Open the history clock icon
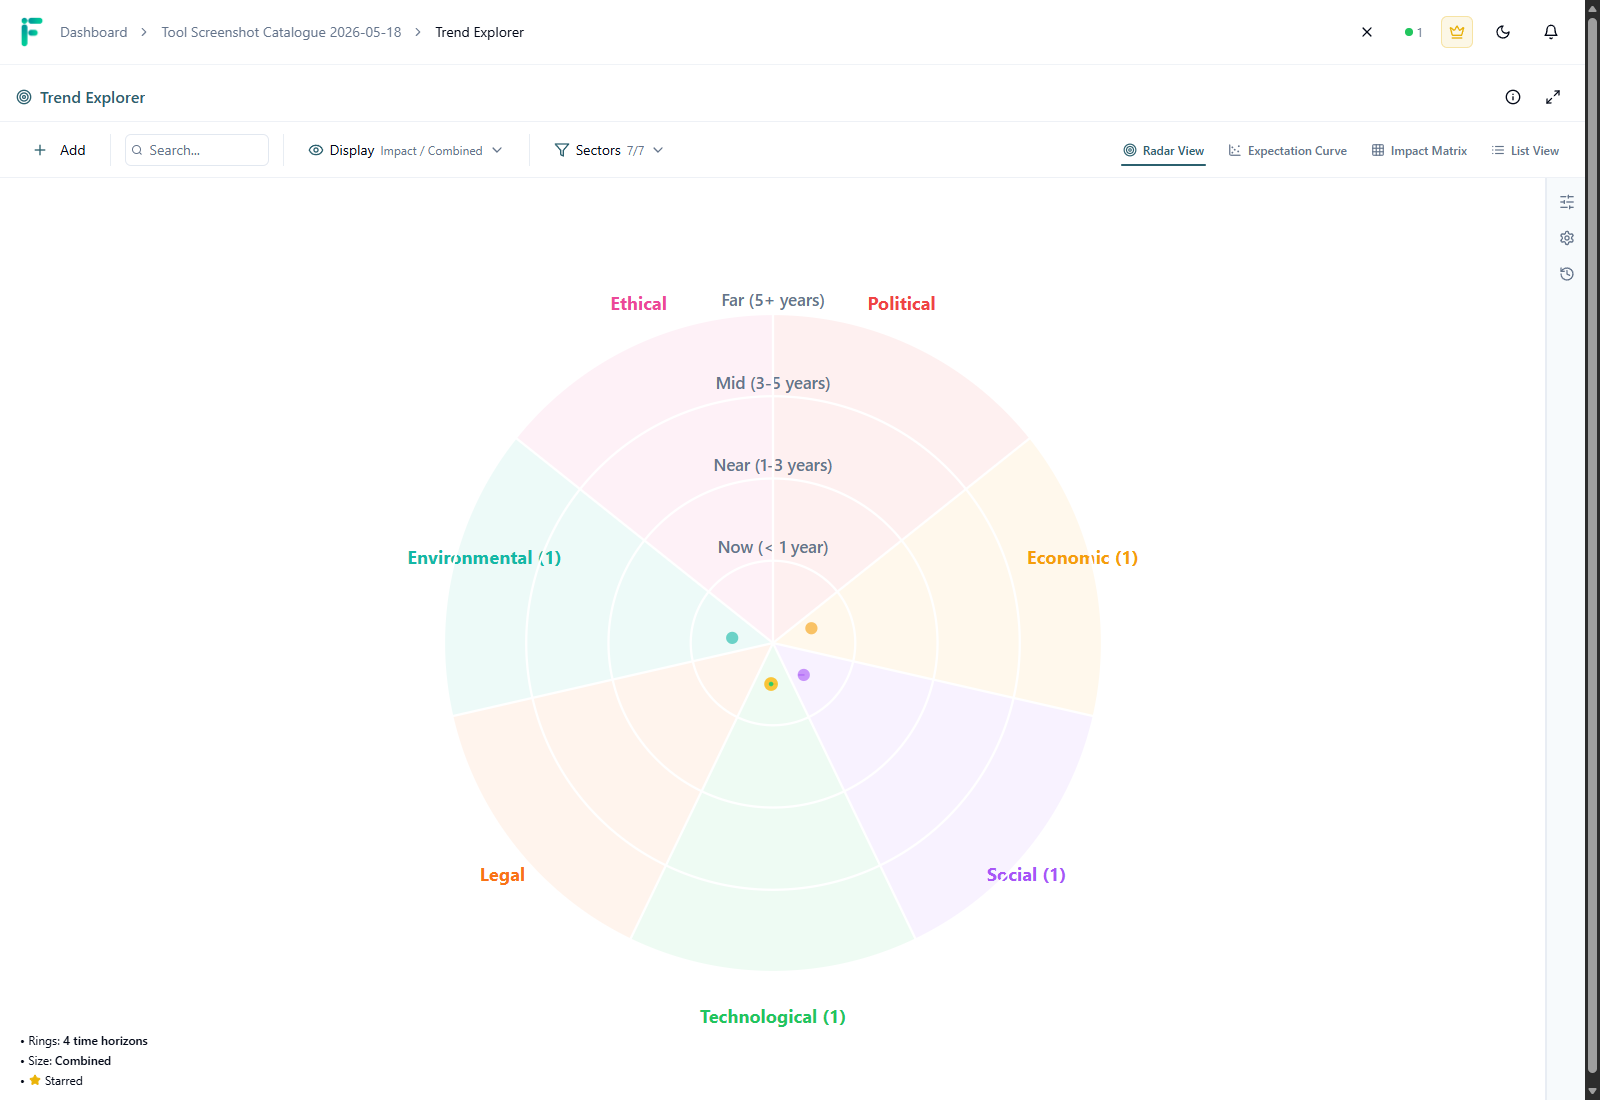This screenshot has height=1100, width=1600. point(1567,274)
